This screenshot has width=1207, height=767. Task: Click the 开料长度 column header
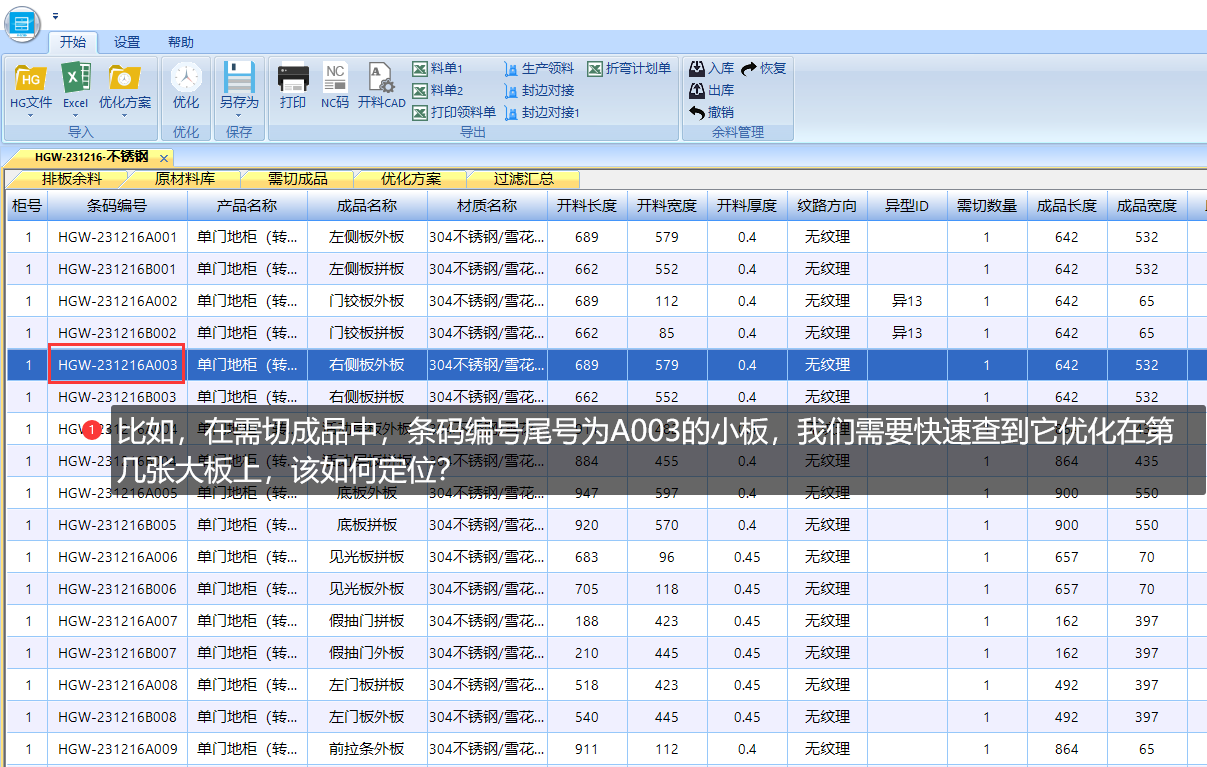point(587,205)
